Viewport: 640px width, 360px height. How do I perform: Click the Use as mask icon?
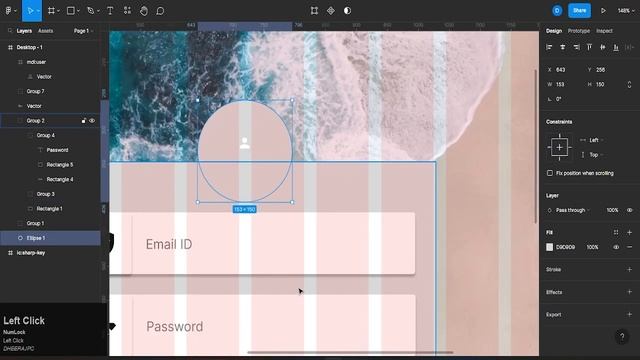pos(347,11)
